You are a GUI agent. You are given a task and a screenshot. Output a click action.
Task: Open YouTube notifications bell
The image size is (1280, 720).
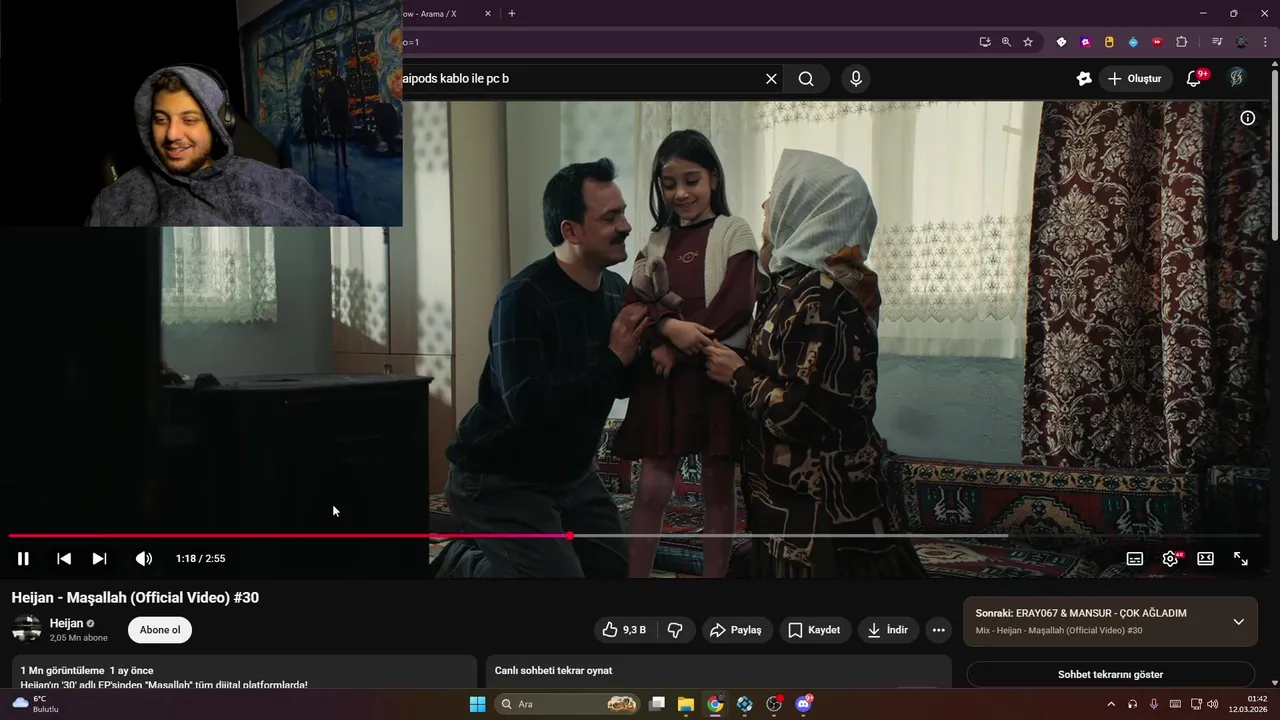click(x=1194, y=79)
